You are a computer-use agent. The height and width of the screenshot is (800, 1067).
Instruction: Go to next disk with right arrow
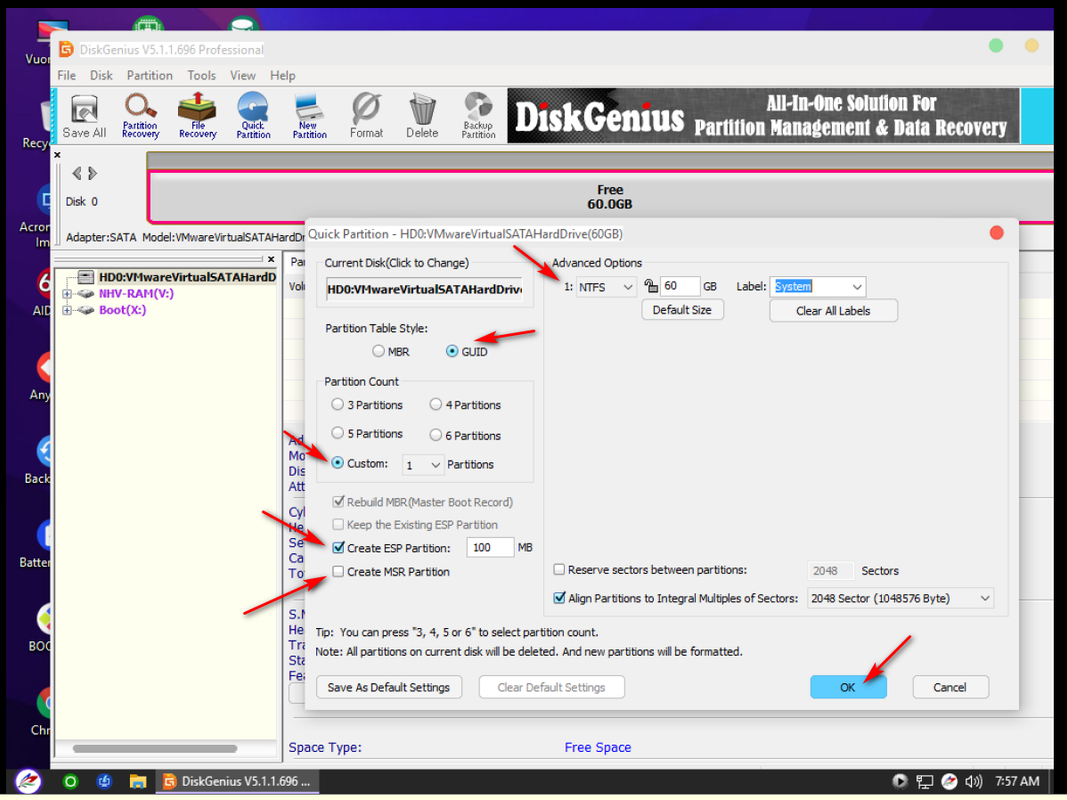pyautogui.click(x=93, y=173)
